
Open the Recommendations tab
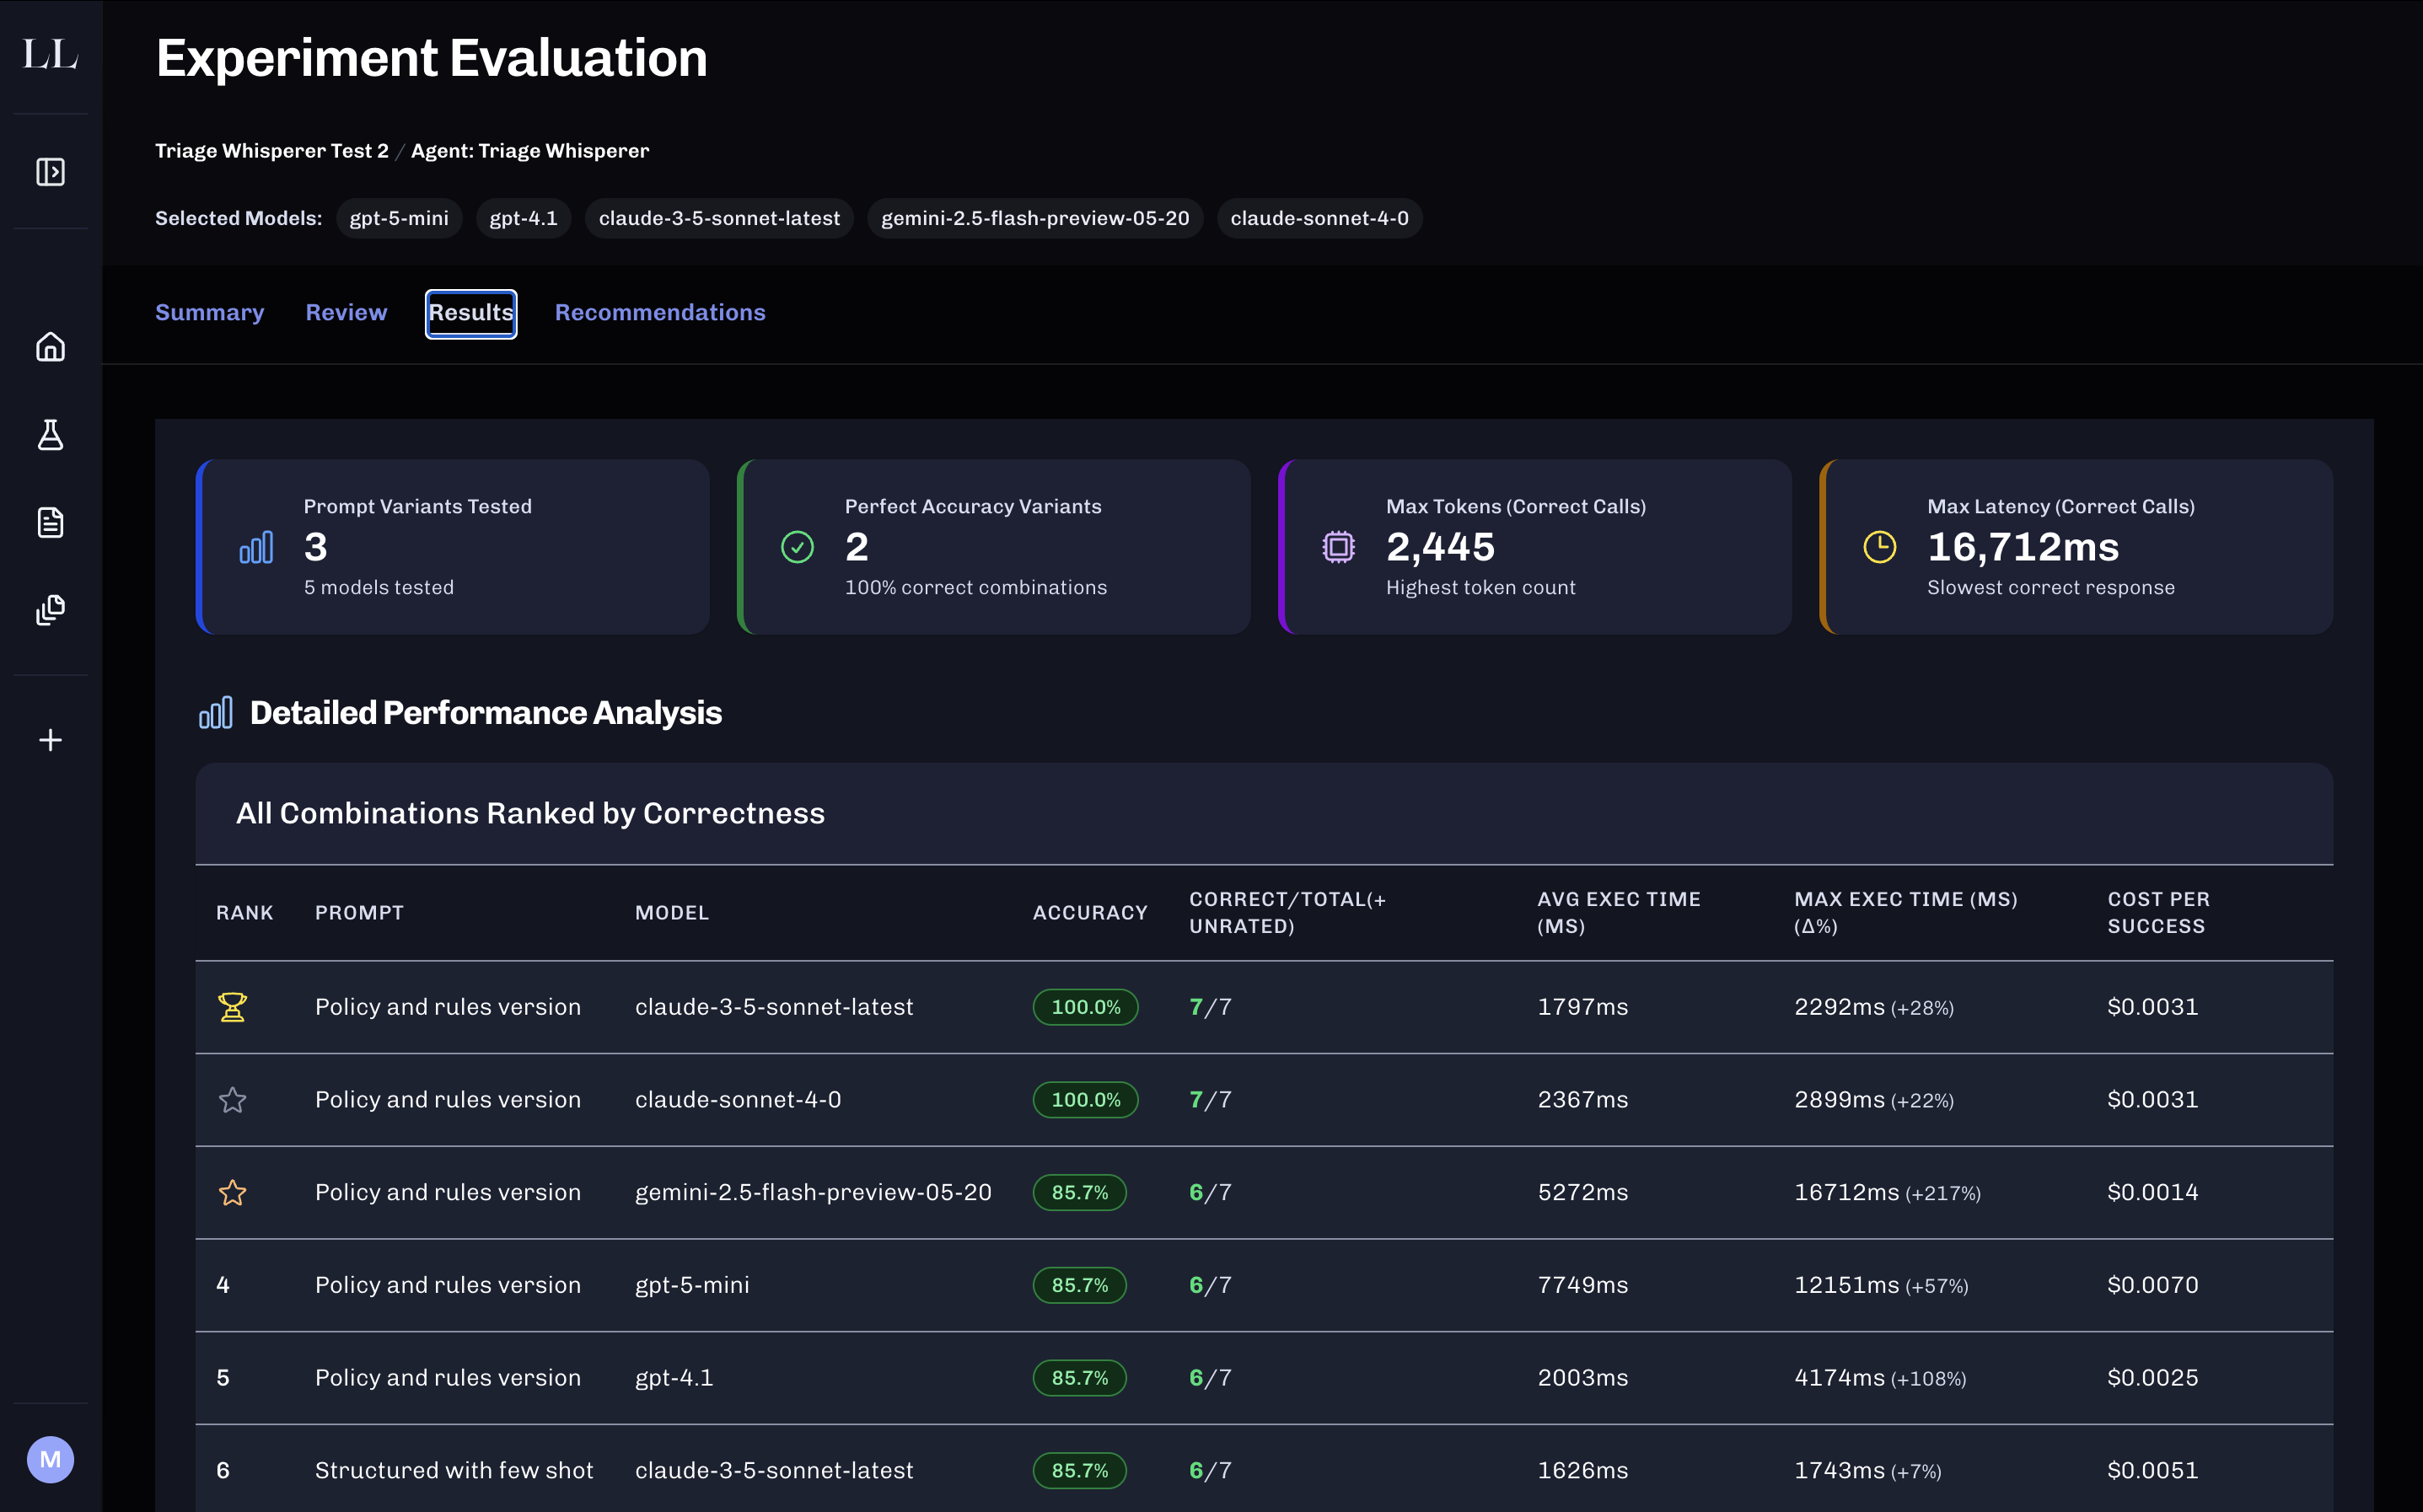[x=660, y=313]
